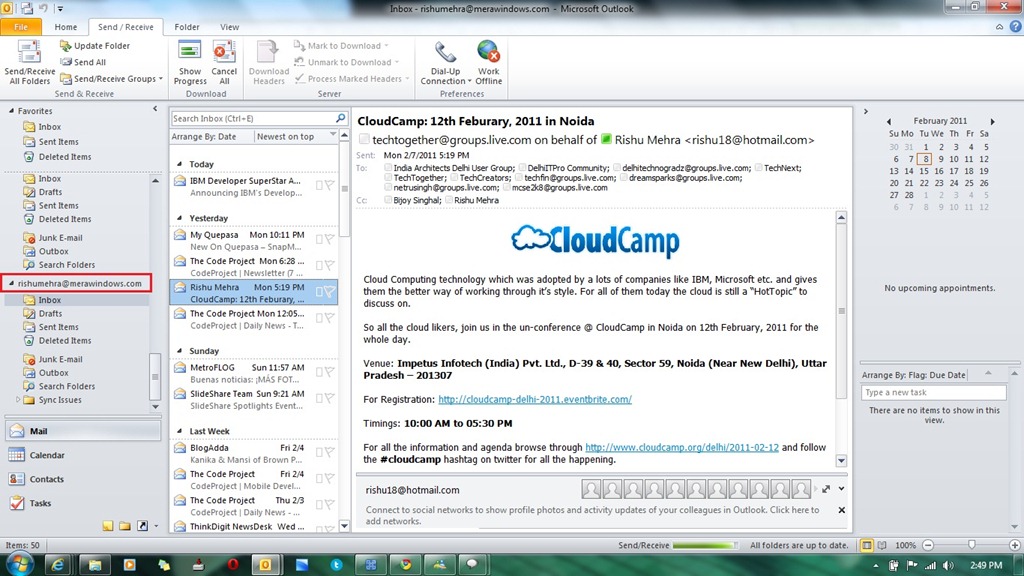Minimize the ribbon with caret icon
Image resolution: width=1024 pixels, height=576 pixels.
click(x=999, y=27)
